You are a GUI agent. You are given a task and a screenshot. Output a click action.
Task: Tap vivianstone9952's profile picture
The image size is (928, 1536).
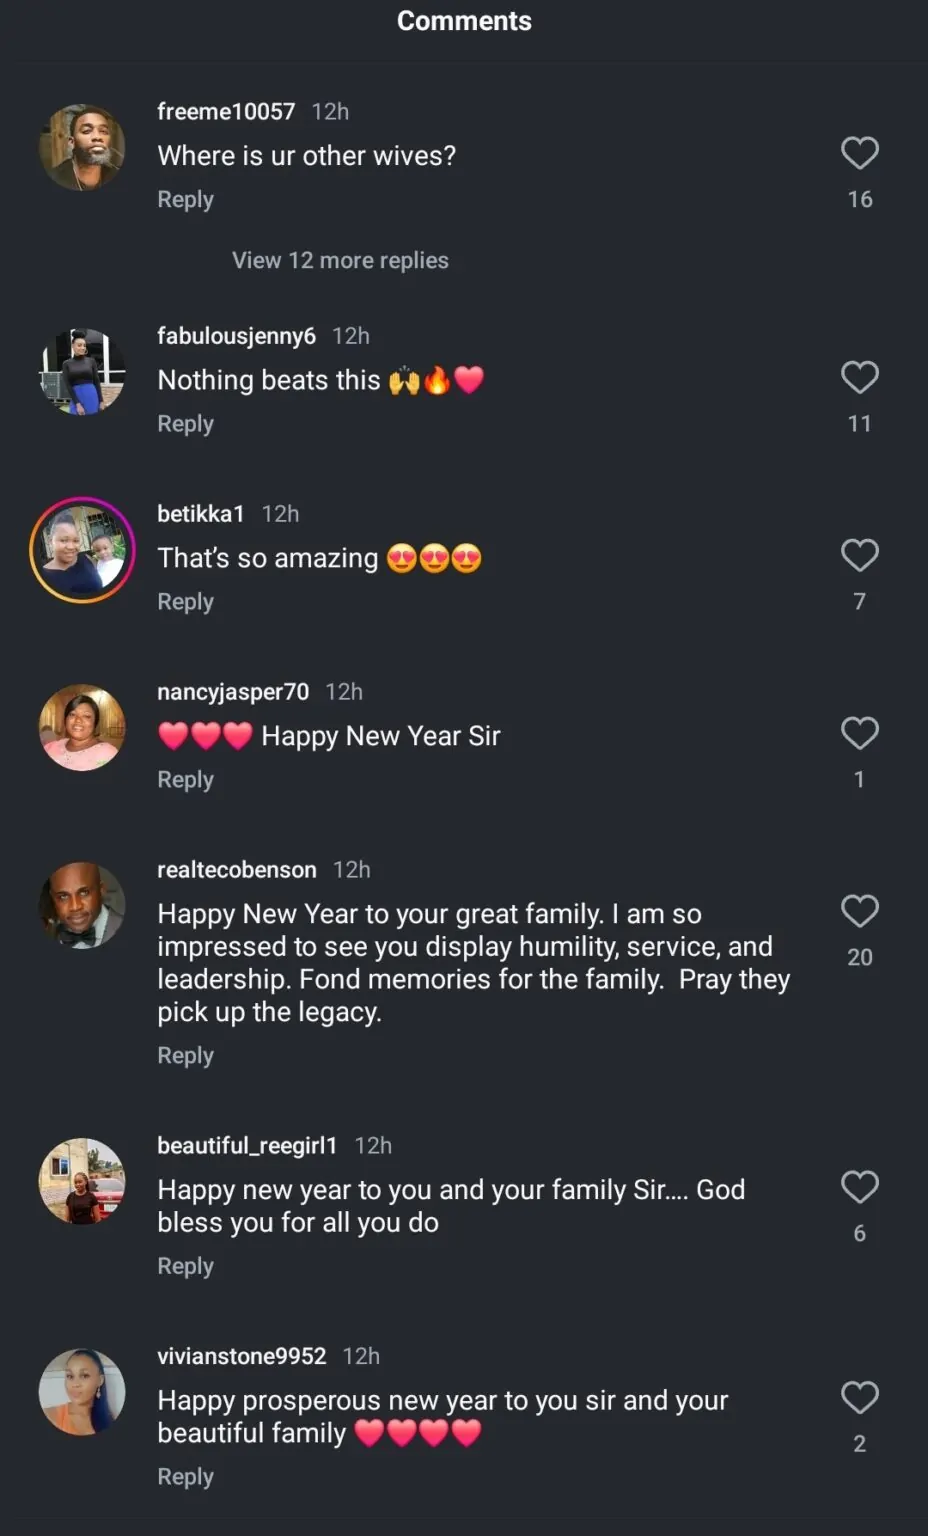coord(82,1391)
